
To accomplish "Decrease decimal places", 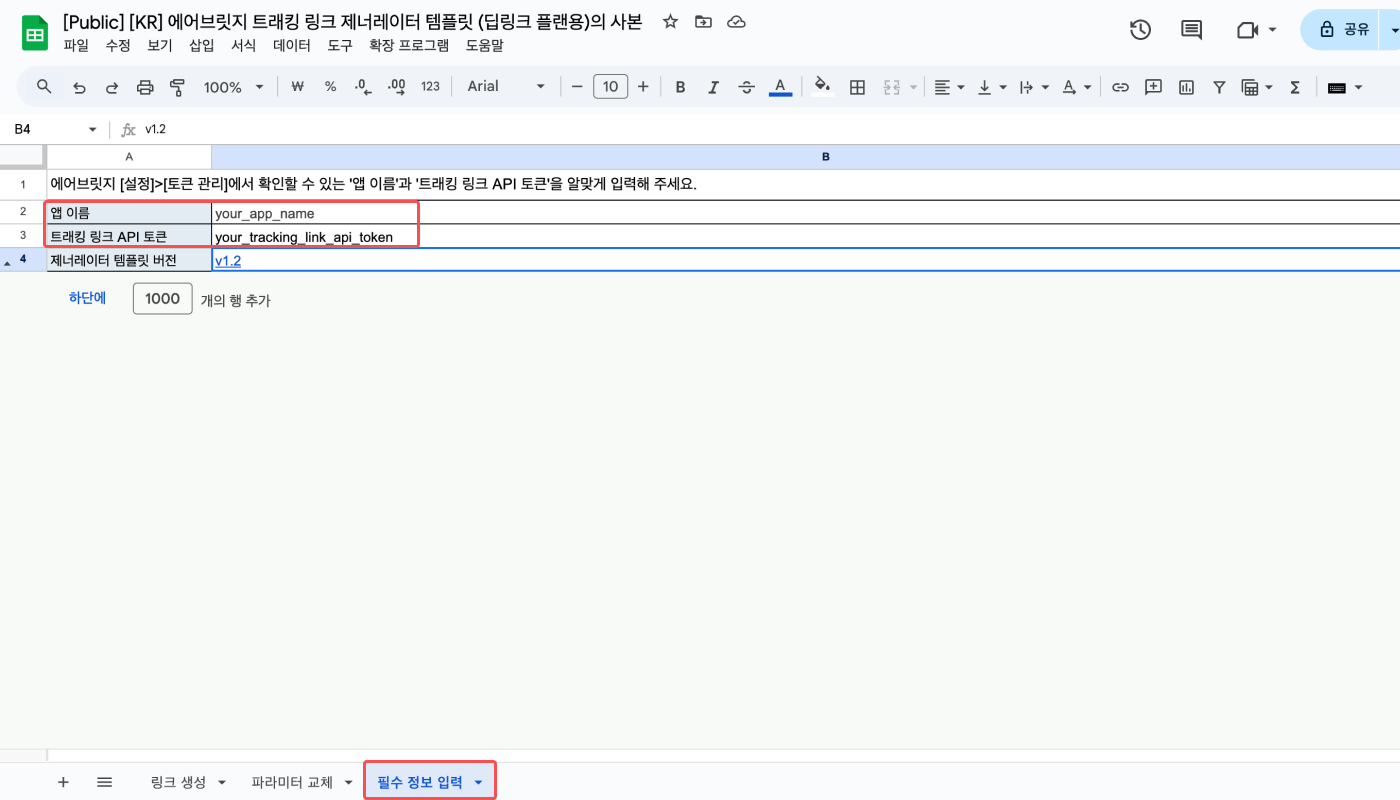I will click(x=363, y=87).
